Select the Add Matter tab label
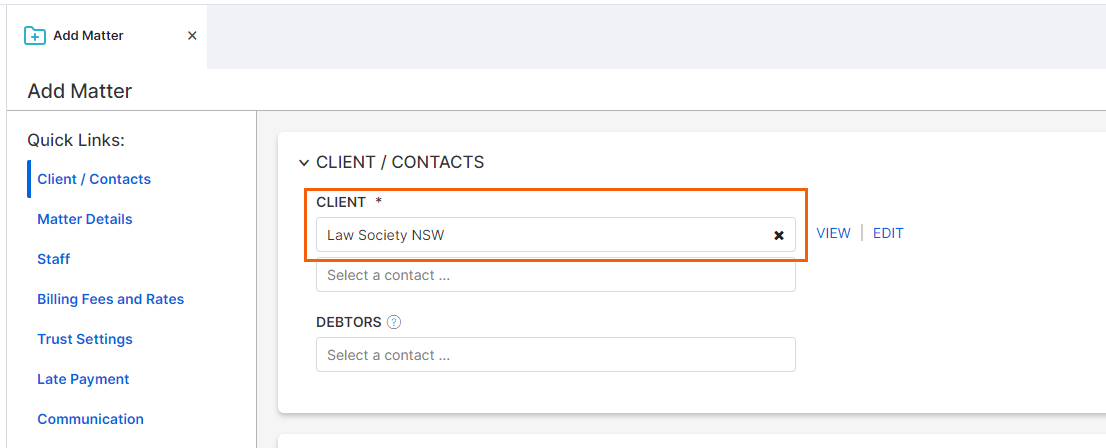The height and width of the screenshot is (448, 1106). [x=88, y=36]
